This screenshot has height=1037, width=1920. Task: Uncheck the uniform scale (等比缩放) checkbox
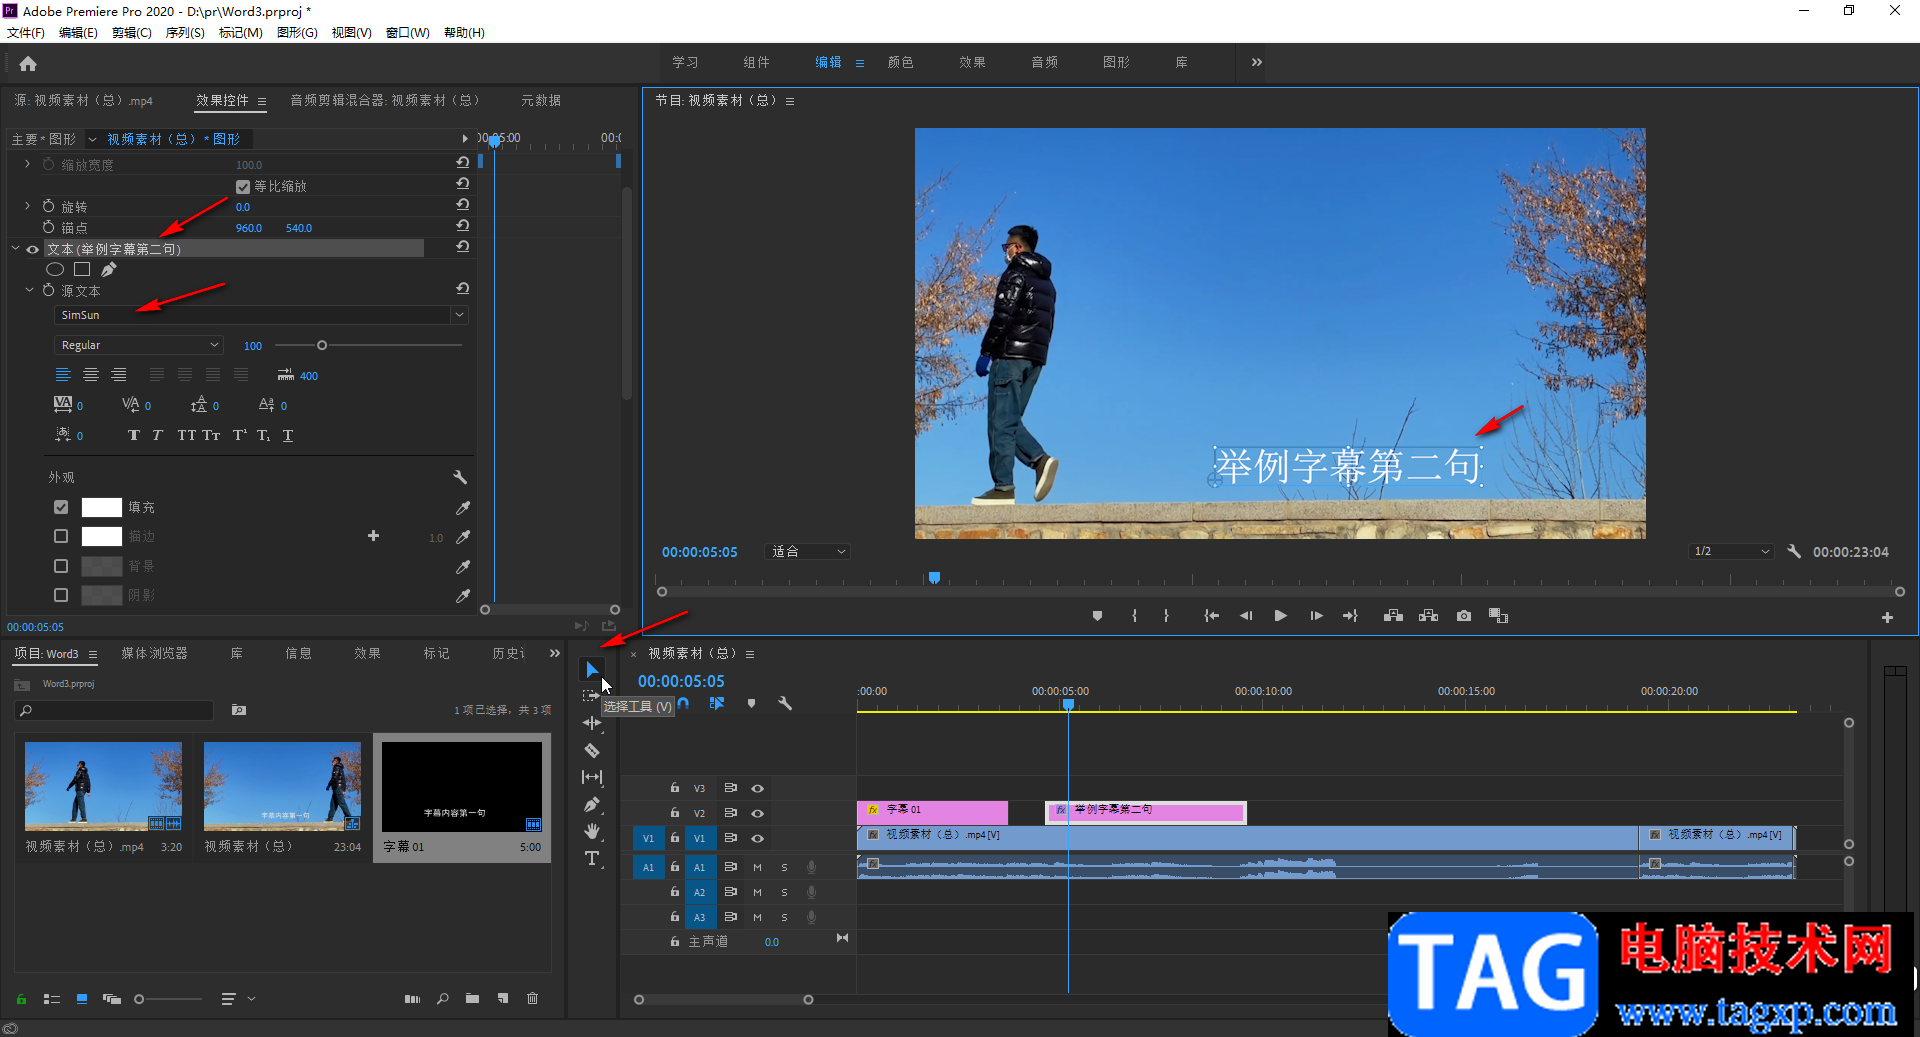pyautogui.click(x=243, y=187)
